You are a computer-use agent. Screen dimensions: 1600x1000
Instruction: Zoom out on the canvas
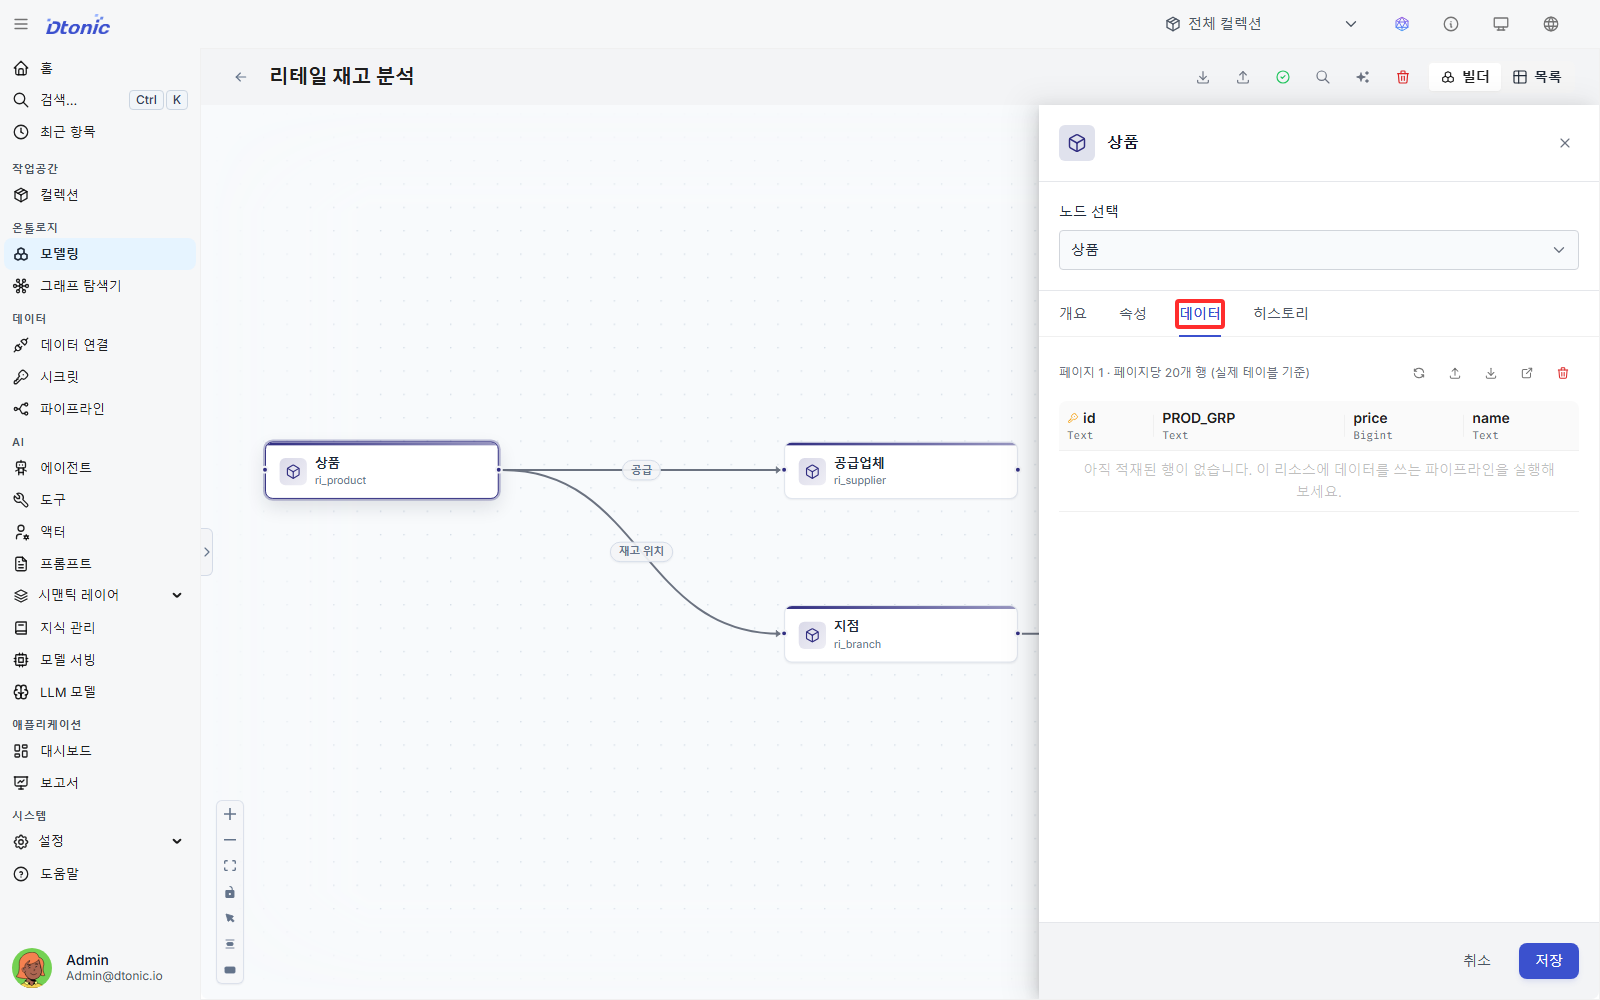(230, 840)
